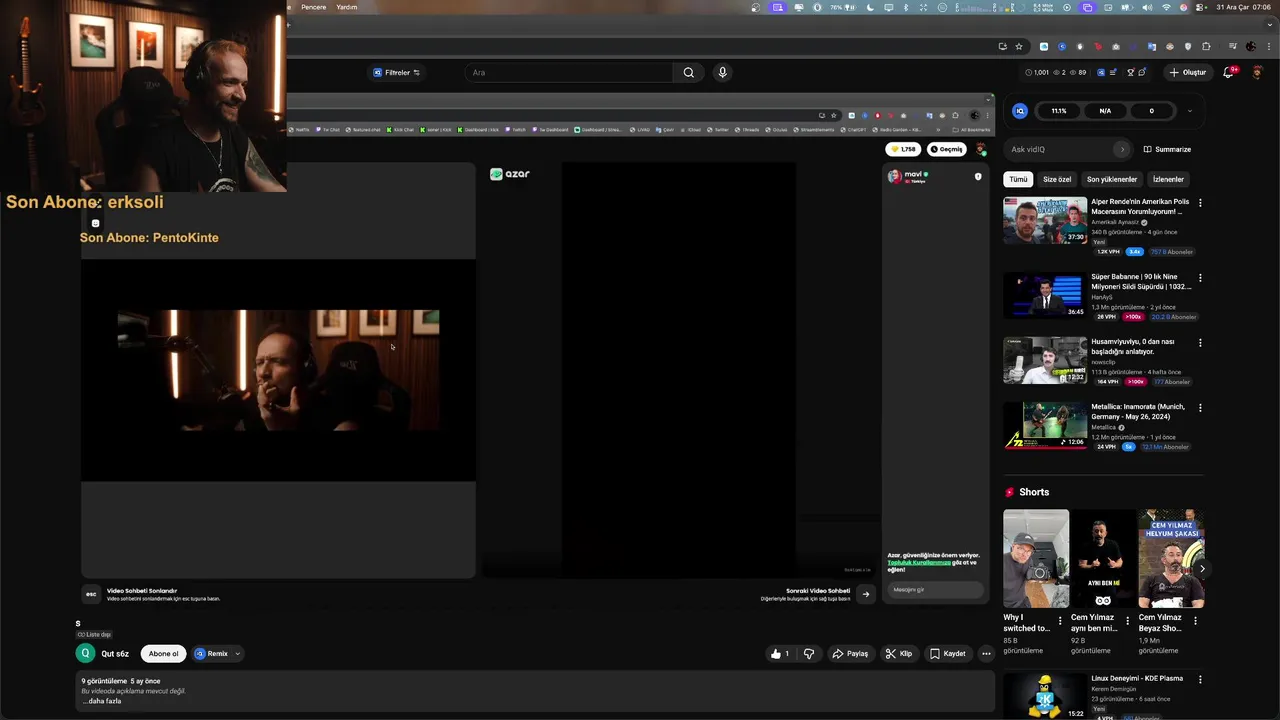Open options menu for Süper Babanne video
The height and width of the screenshot is (720, 1280).
1200,278
